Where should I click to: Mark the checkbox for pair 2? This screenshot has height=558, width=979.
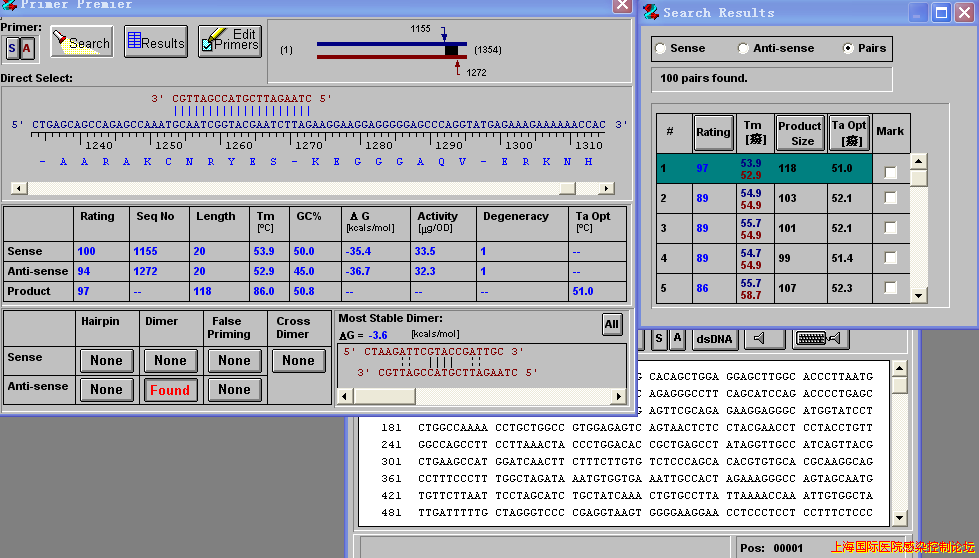(890, 199)
